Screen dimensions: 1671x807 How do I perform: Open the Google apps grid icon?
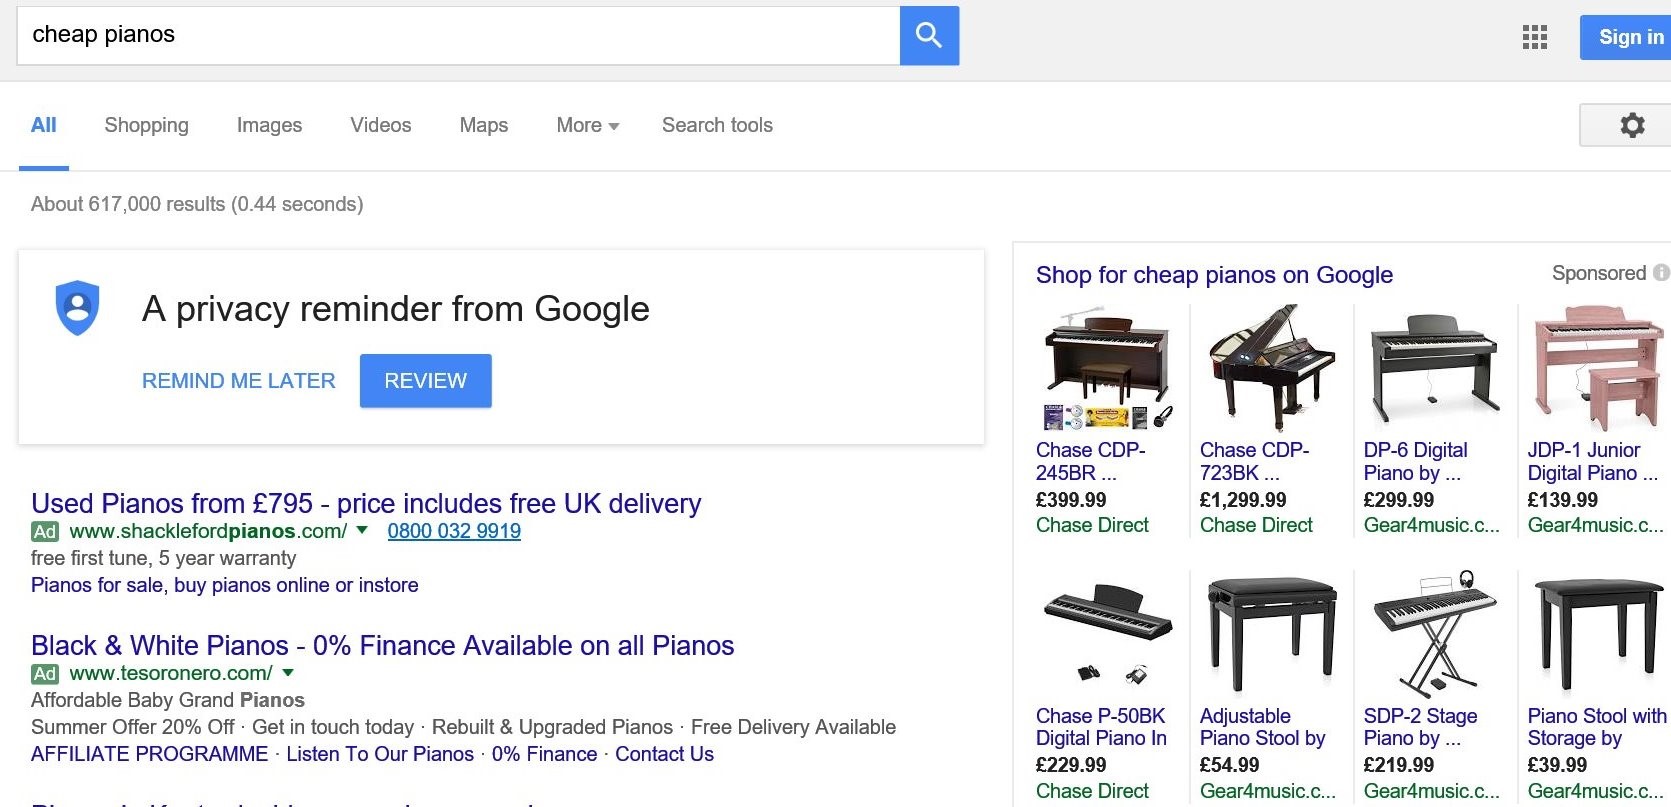click(x=1534, y=38)
